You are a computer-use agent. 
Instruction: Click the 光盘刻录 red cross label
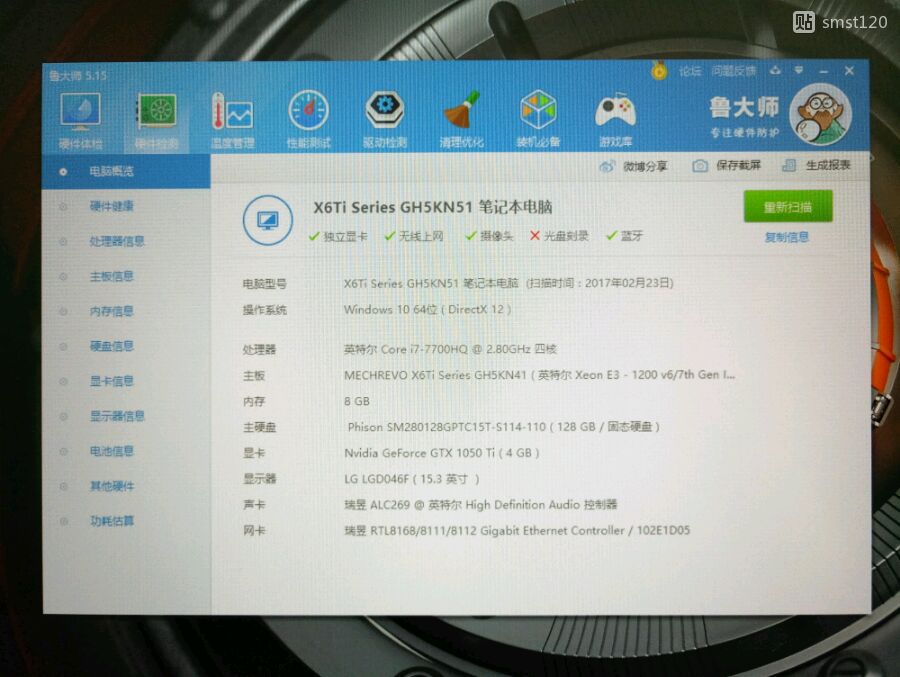pyautogui.click(x=559, y=236)
